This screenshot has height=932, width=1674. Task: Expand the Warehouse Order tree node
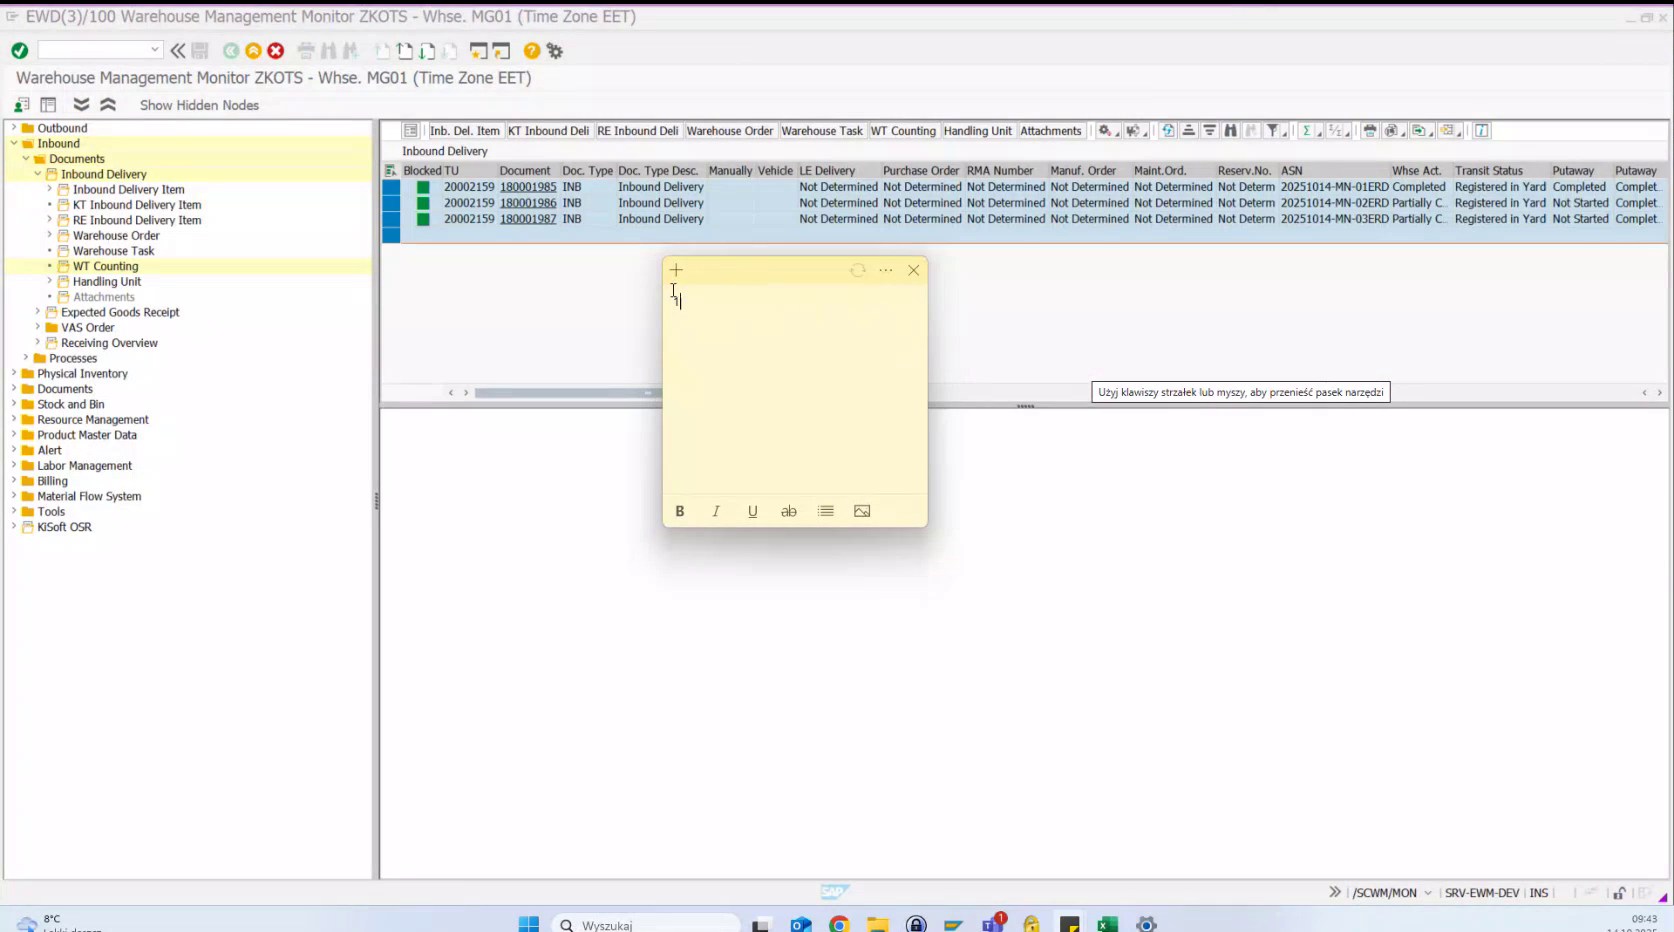(48, 235)
